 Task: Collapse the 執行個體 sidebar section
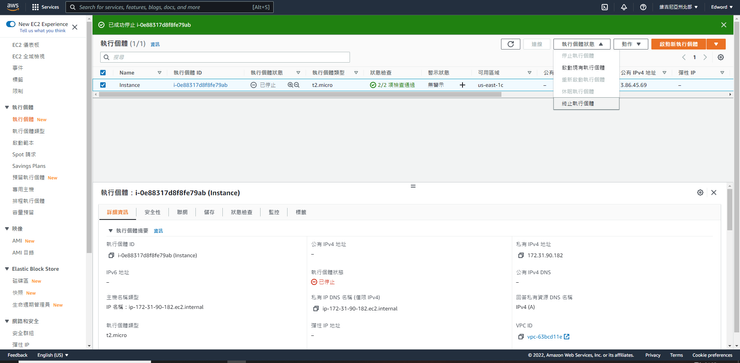7,108
